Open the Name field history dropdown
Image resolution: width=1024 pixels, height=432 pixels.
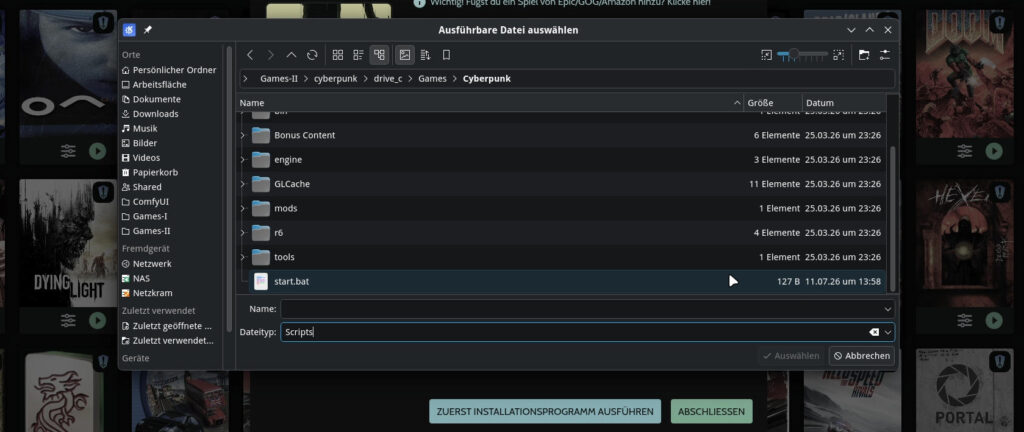(888, 309)
